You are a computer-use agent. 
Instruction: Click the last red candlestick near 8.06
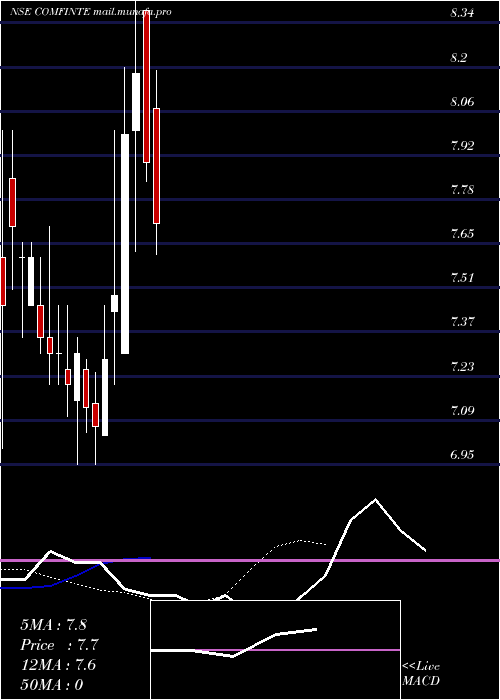click(156, 166)
